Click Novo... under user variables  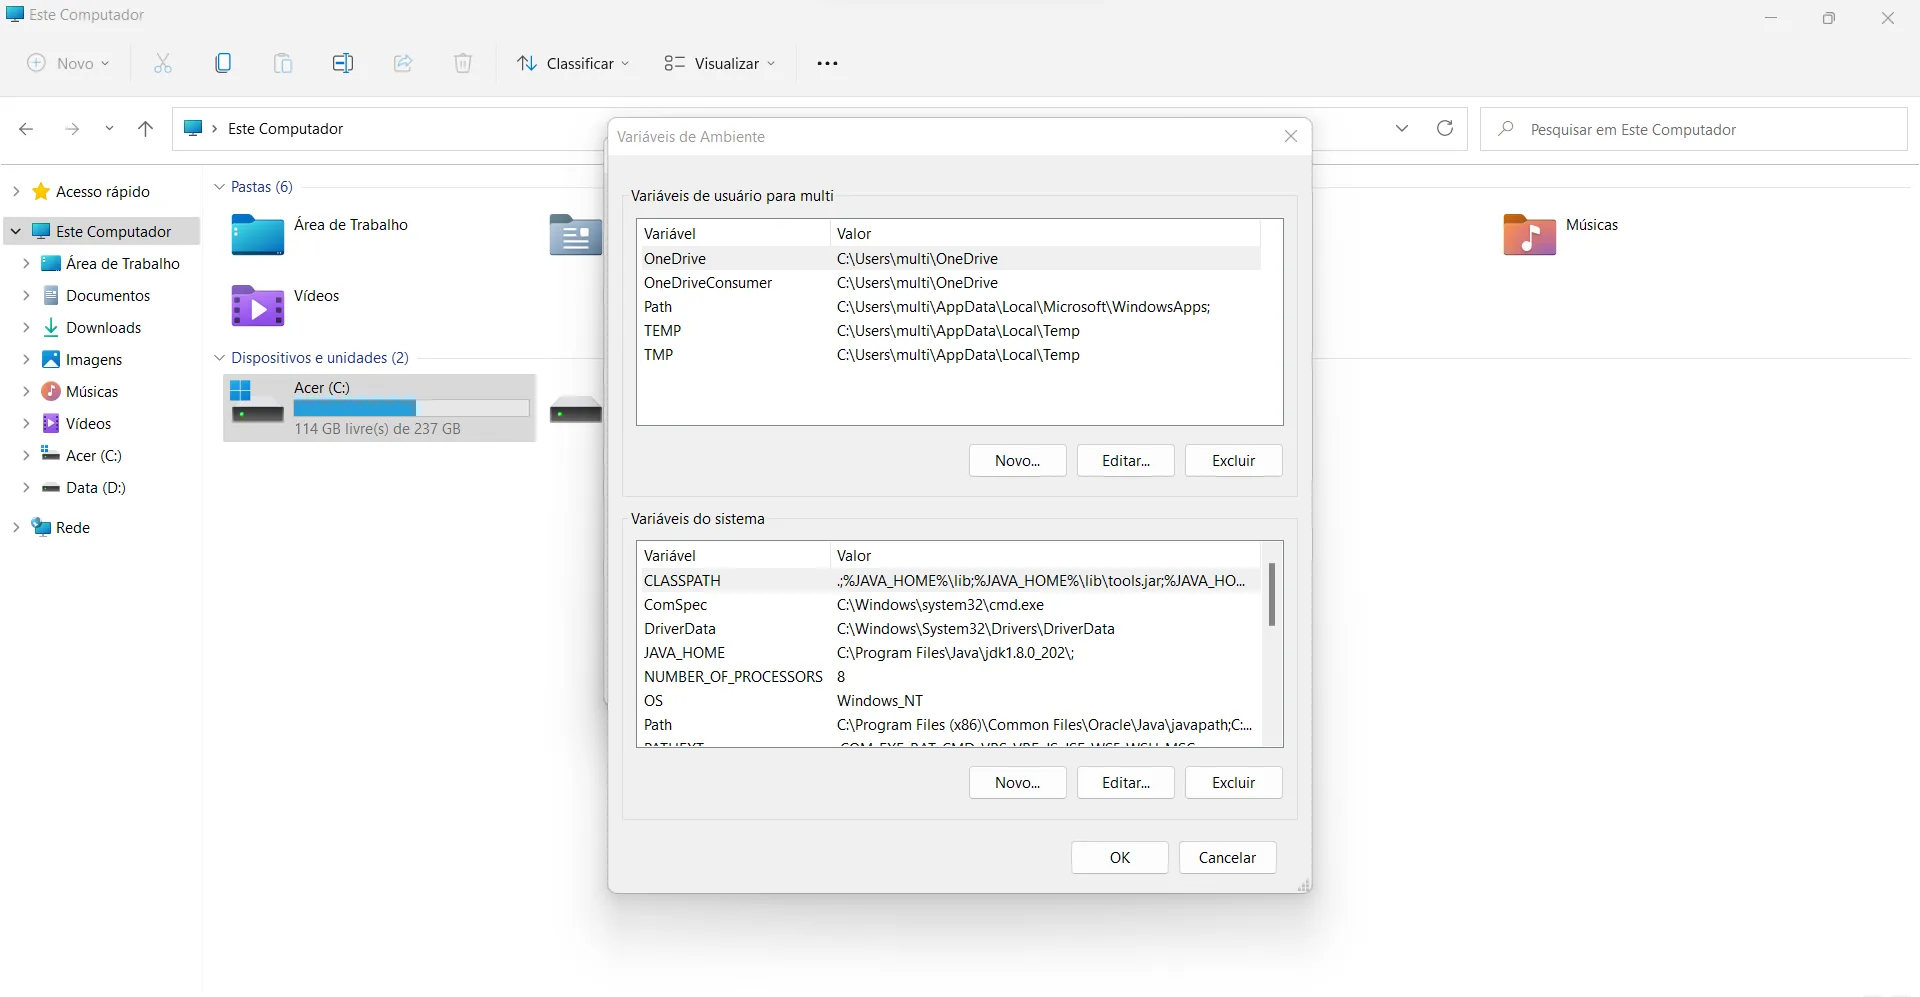tap(1017, 460)
